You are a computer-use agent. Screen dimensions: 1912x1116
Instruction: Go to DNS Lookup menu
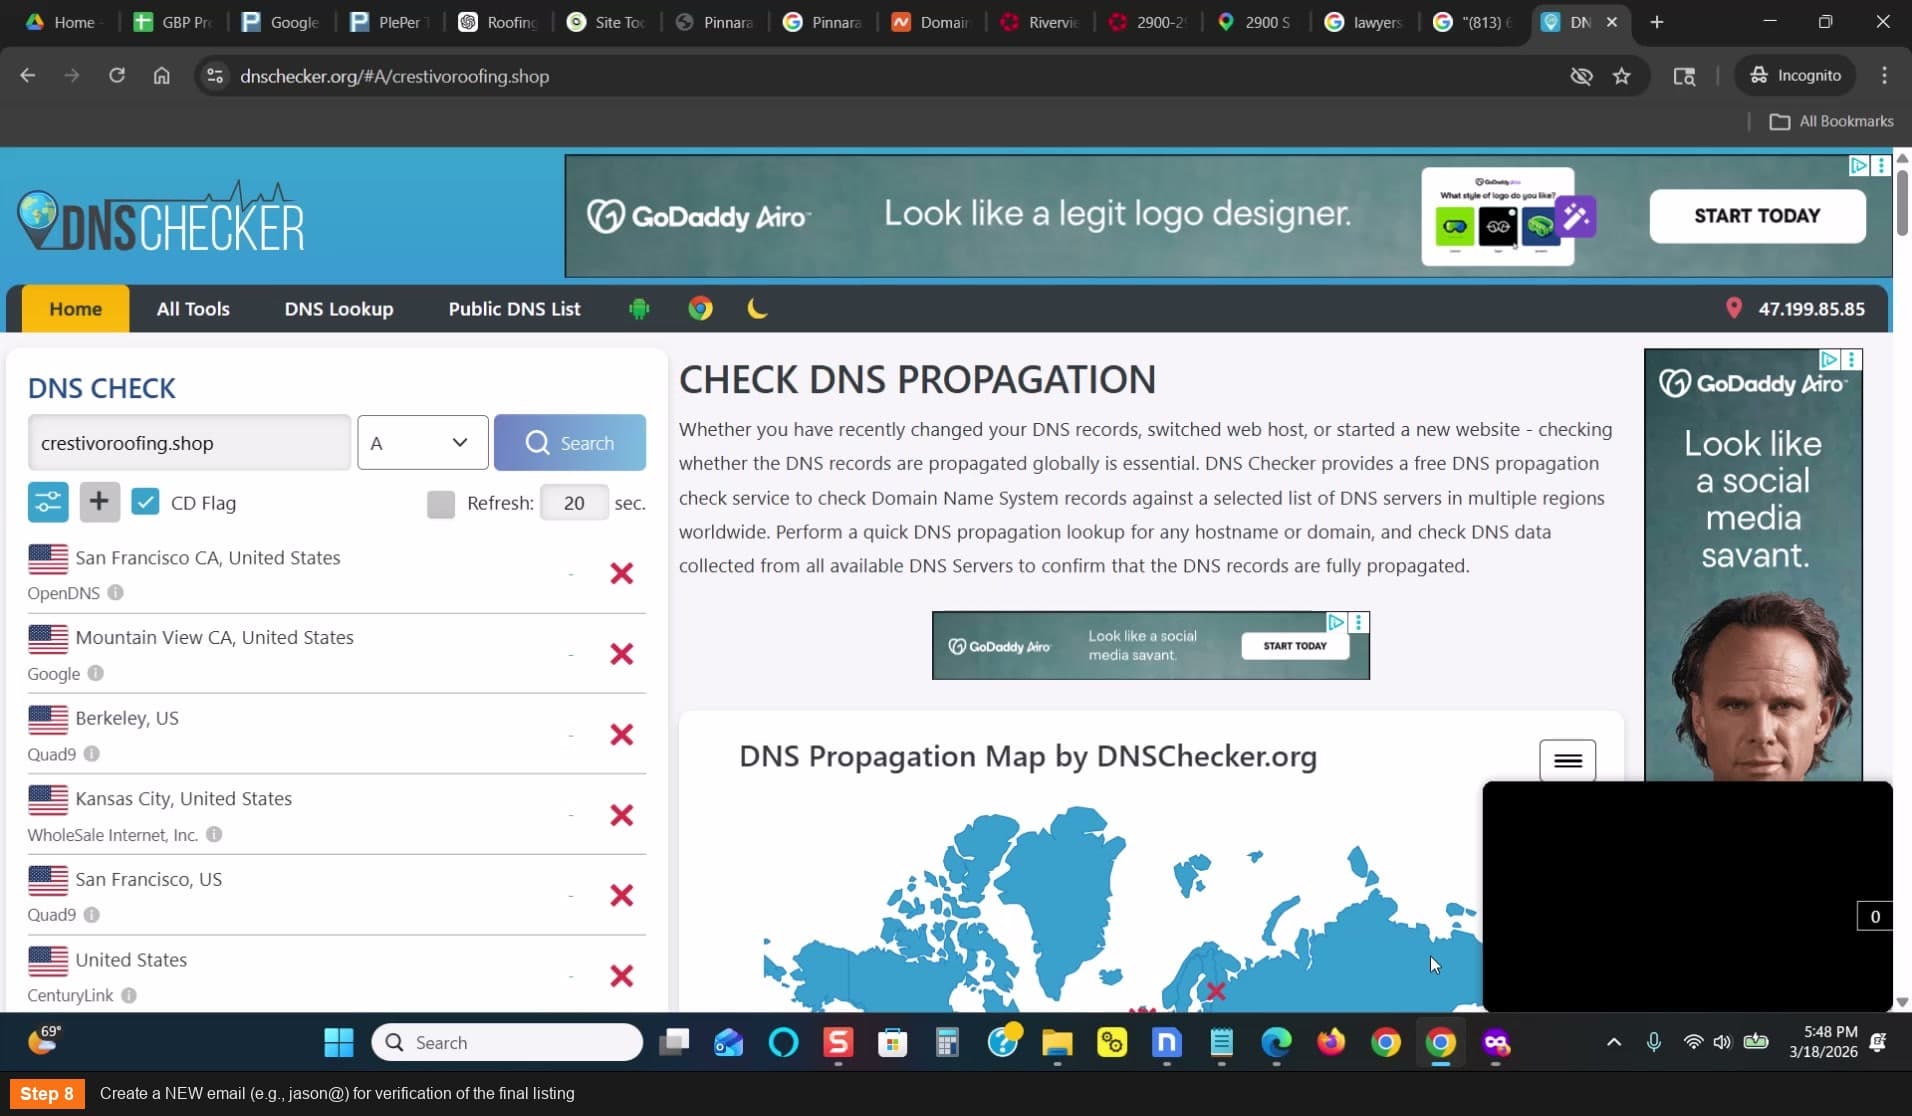(x=339, y=308)
